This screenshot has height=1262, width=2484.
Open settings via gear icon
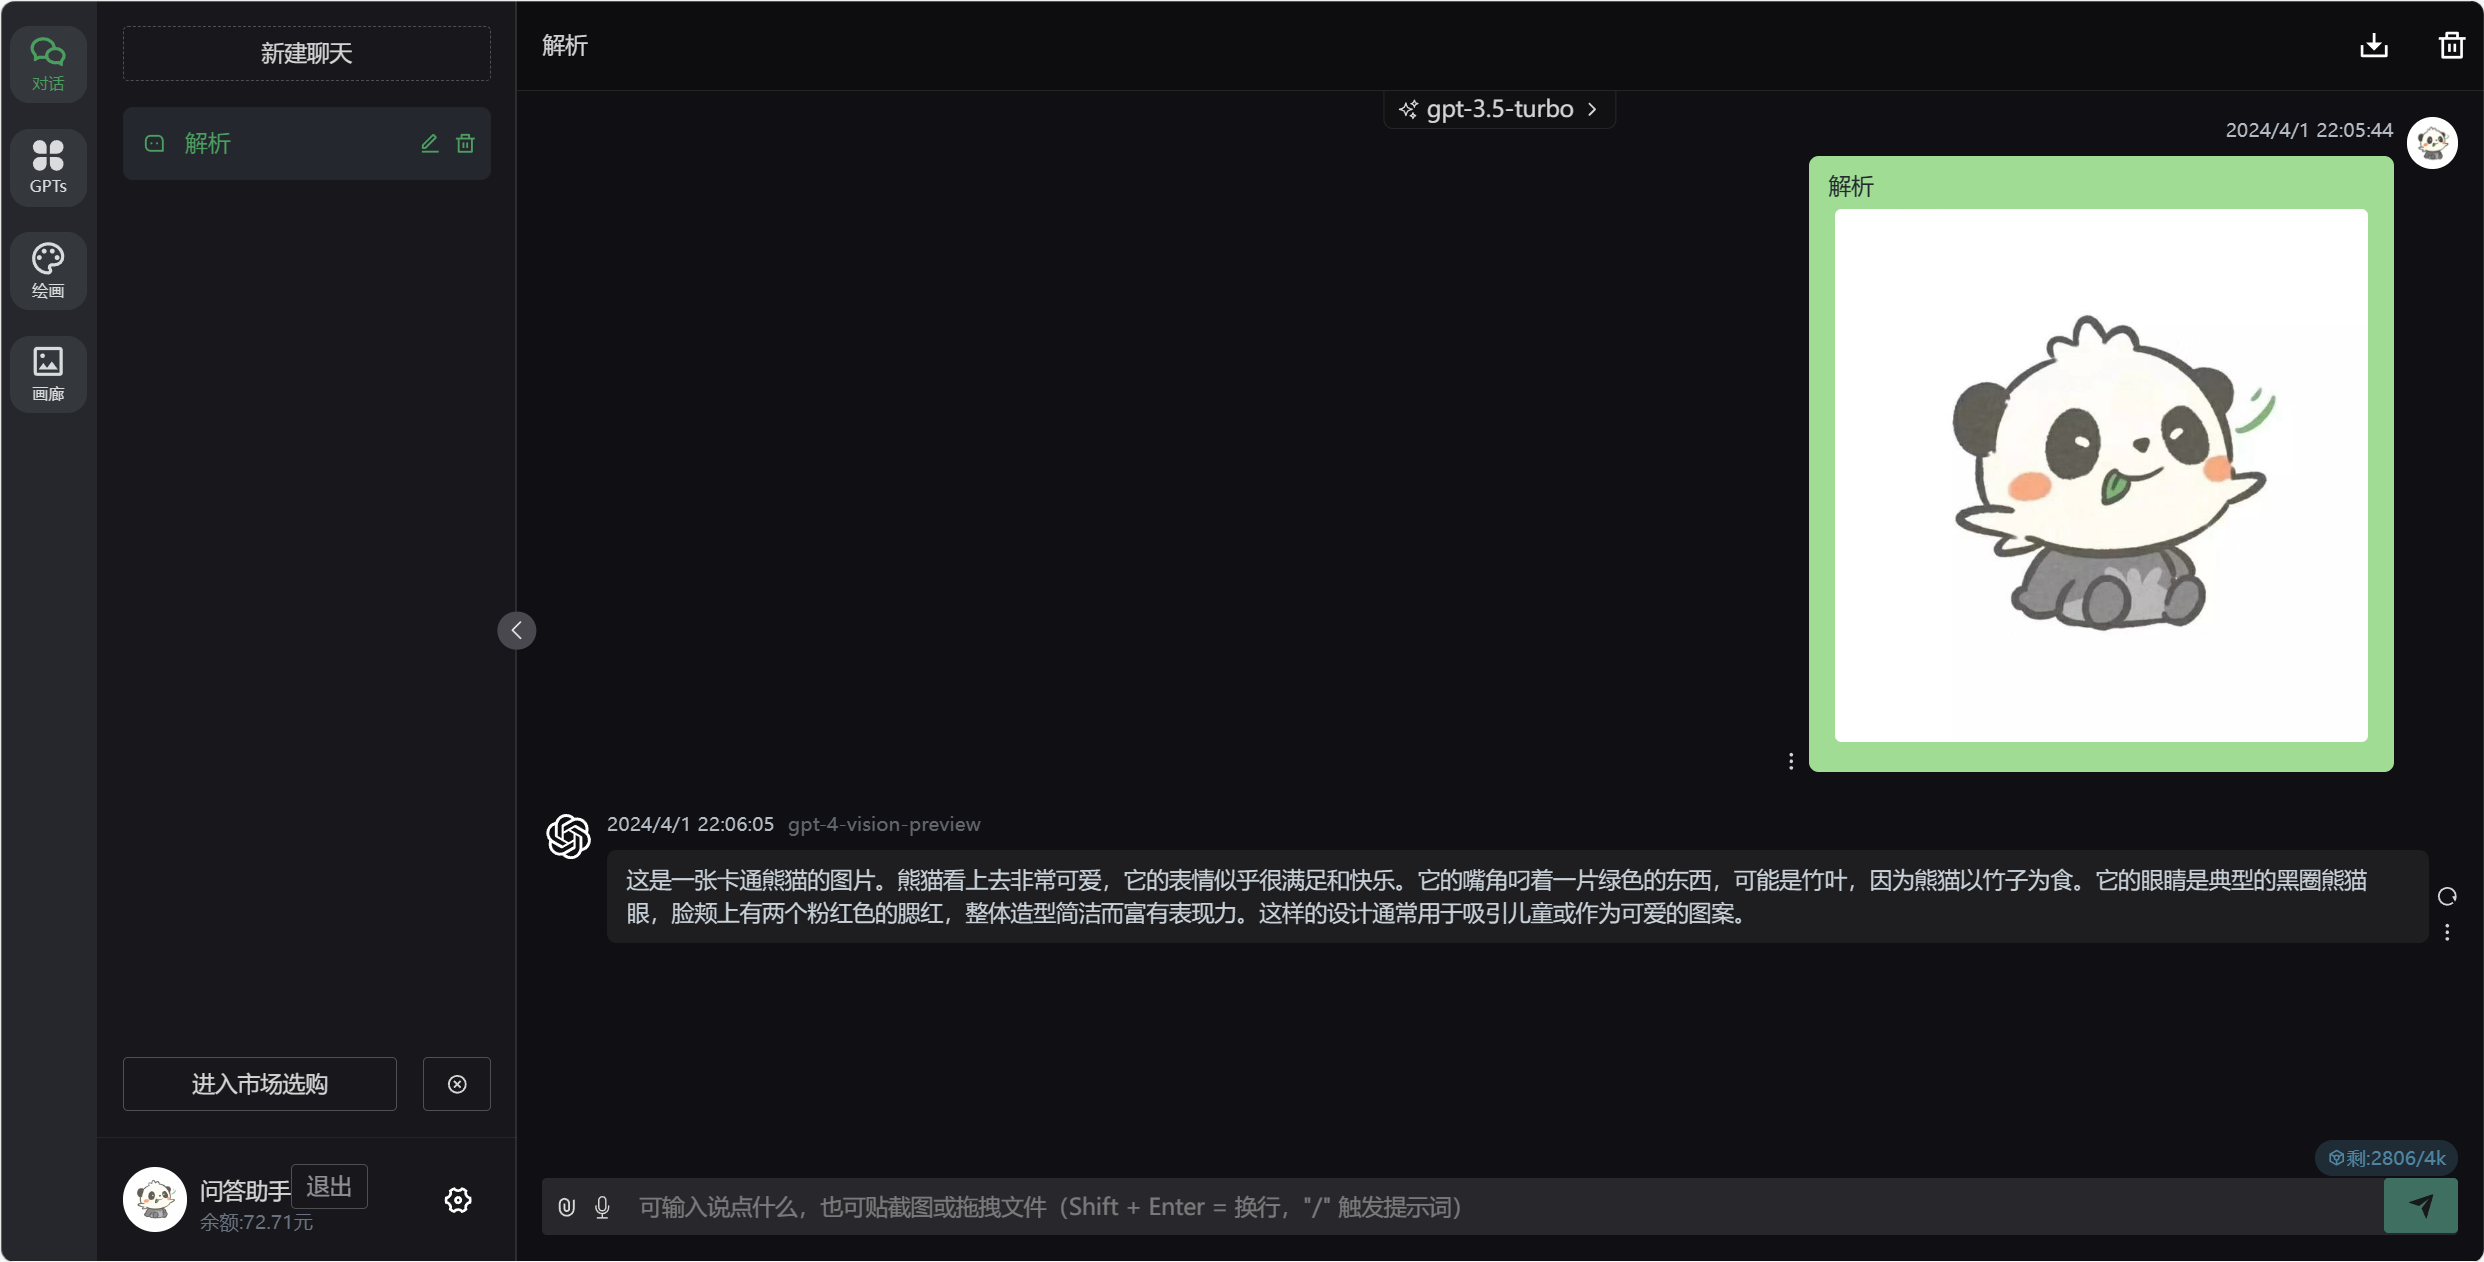(458, 1200)
